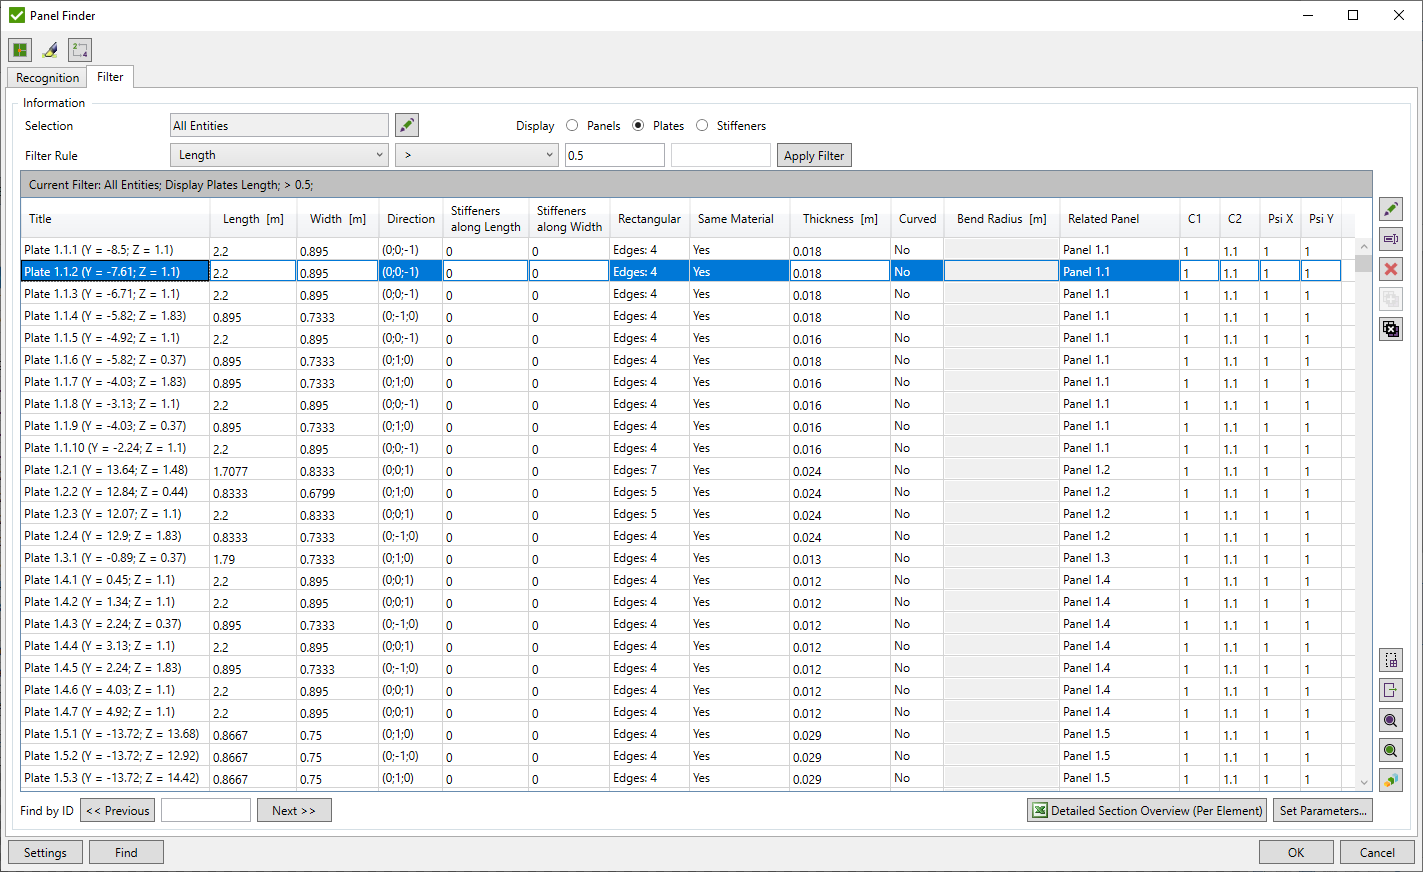
Task: Click the table vertical scrollbar down arrow
Action: [x=1363, y=782]
